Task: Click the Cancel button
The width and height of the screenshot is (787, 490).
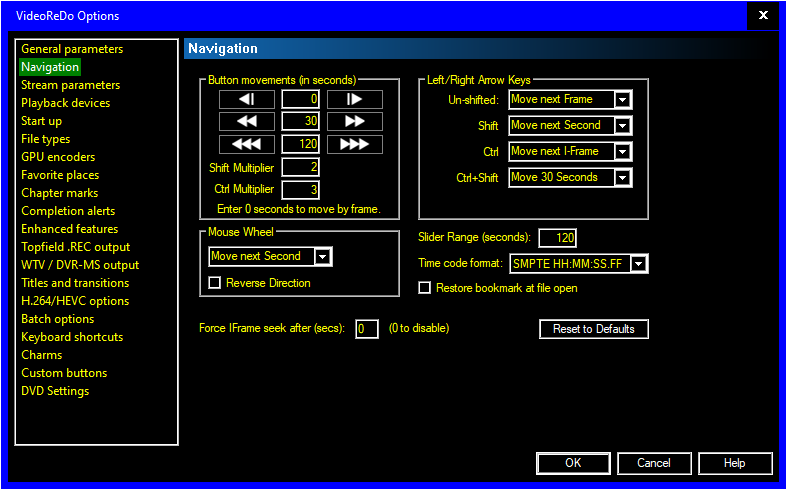Action: tap(654, 463)
